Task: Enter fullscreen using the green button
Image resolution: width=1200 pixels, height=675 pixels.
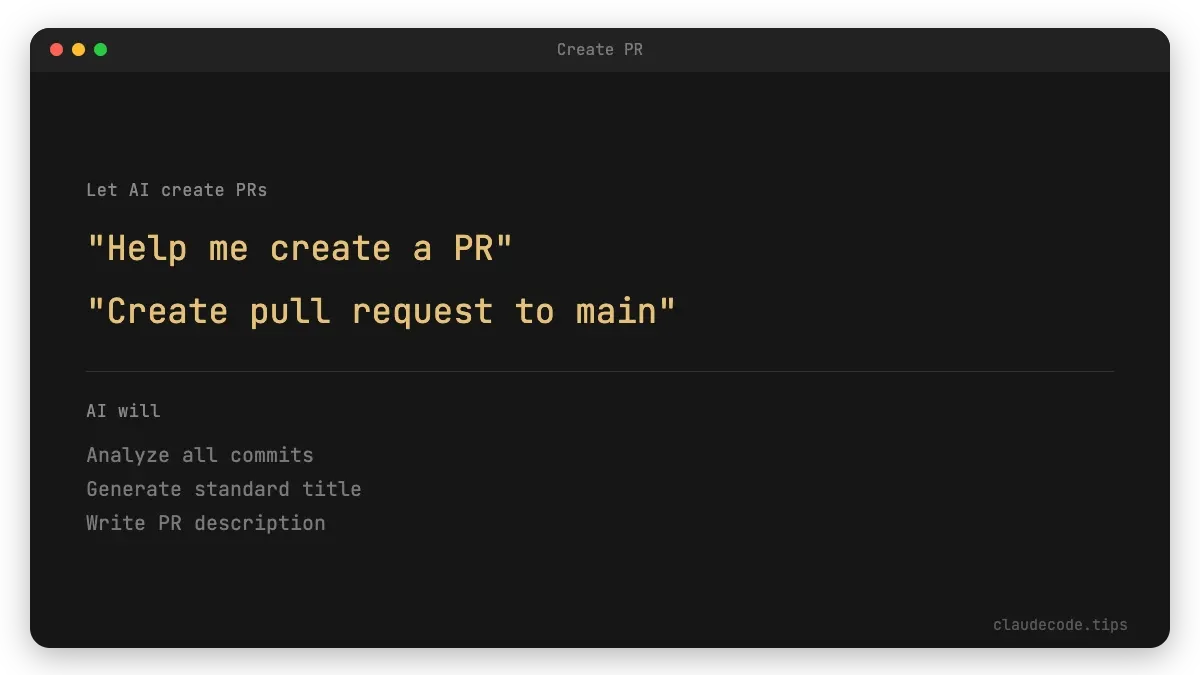Action: [99, 48]
